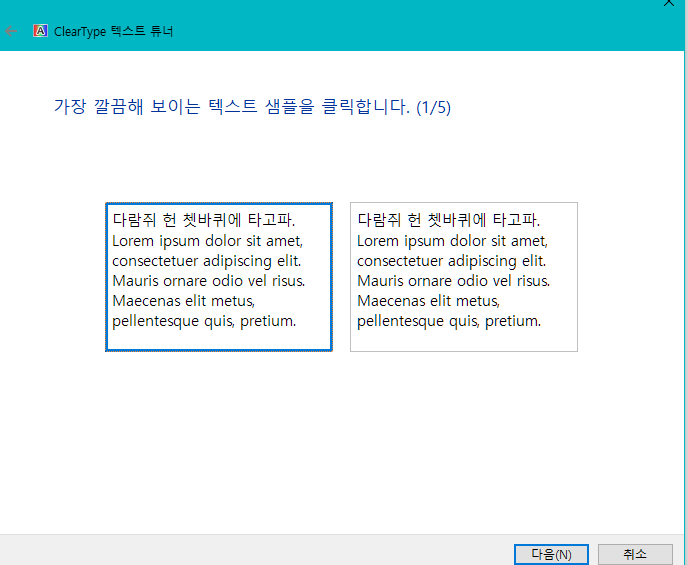The width and height of the screenshot is (688, 565).
Task: Click the window title 'ClearType 텍스트 튜너'
Action: [114, 31]
